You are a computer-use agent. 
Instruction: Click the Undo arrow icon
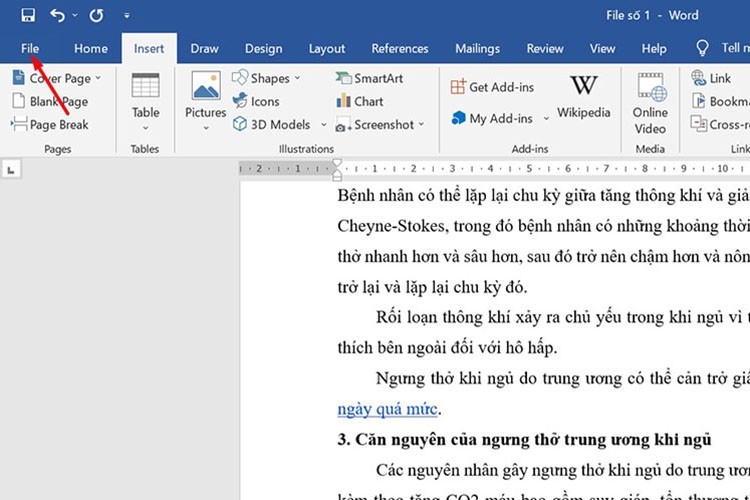pyautogui.click(x=57, y=15)
